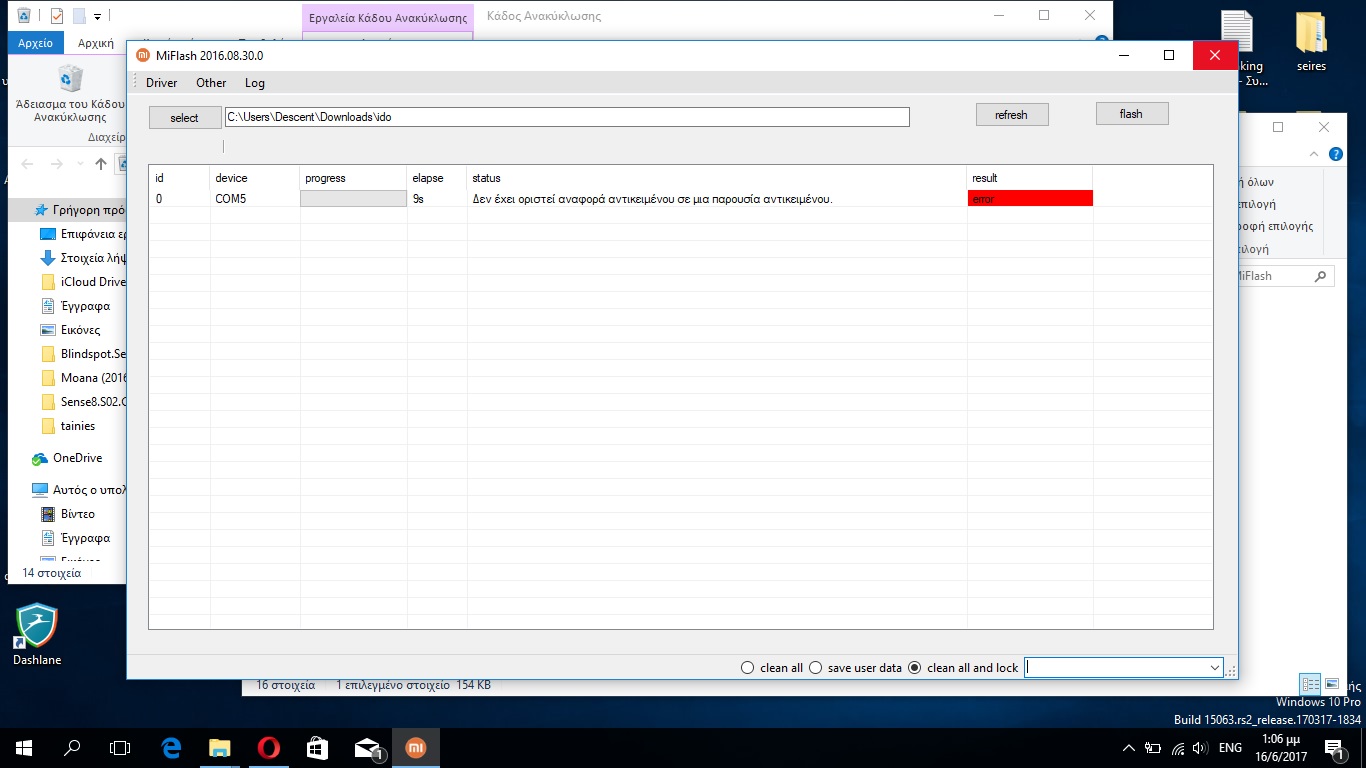The image size is (1366, 768).
Task: Show hidden system tray icons
Action: point(1129,748)
